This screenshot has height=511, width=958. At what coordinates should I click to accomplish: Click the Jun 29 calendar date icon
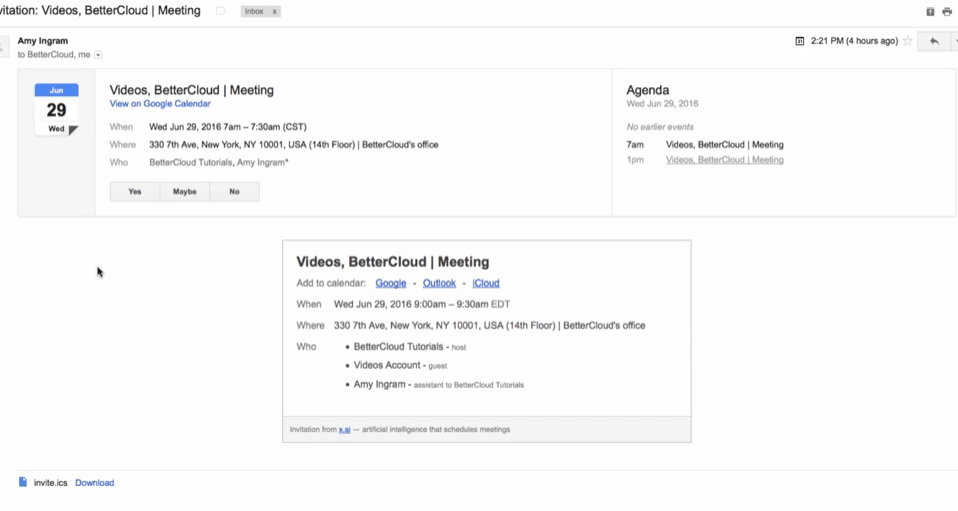tap(56, 109)
